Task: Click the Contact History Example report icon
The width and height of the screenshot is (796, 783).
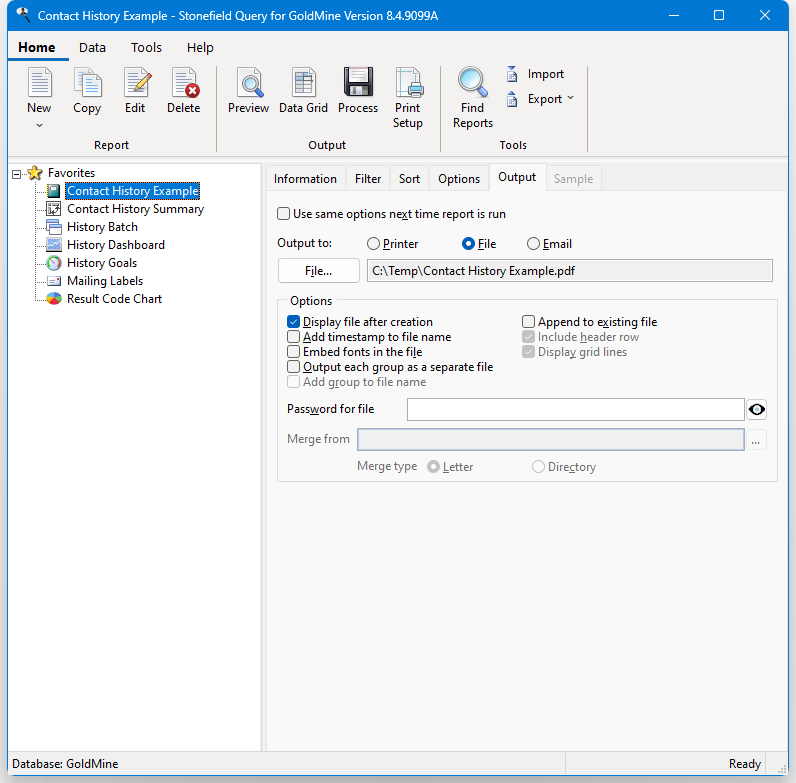Action: 53,191
